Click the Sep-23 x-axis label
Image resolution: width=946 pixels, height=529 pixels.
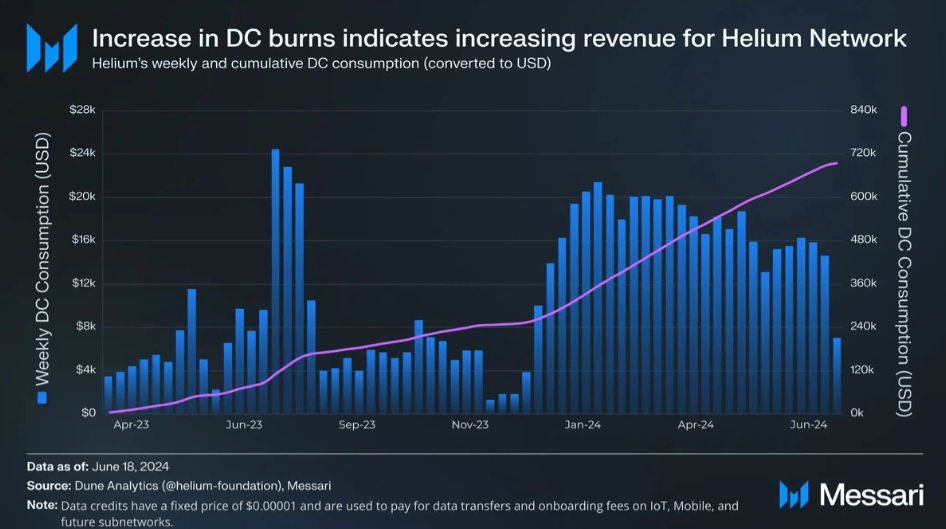tap(357, 425)
